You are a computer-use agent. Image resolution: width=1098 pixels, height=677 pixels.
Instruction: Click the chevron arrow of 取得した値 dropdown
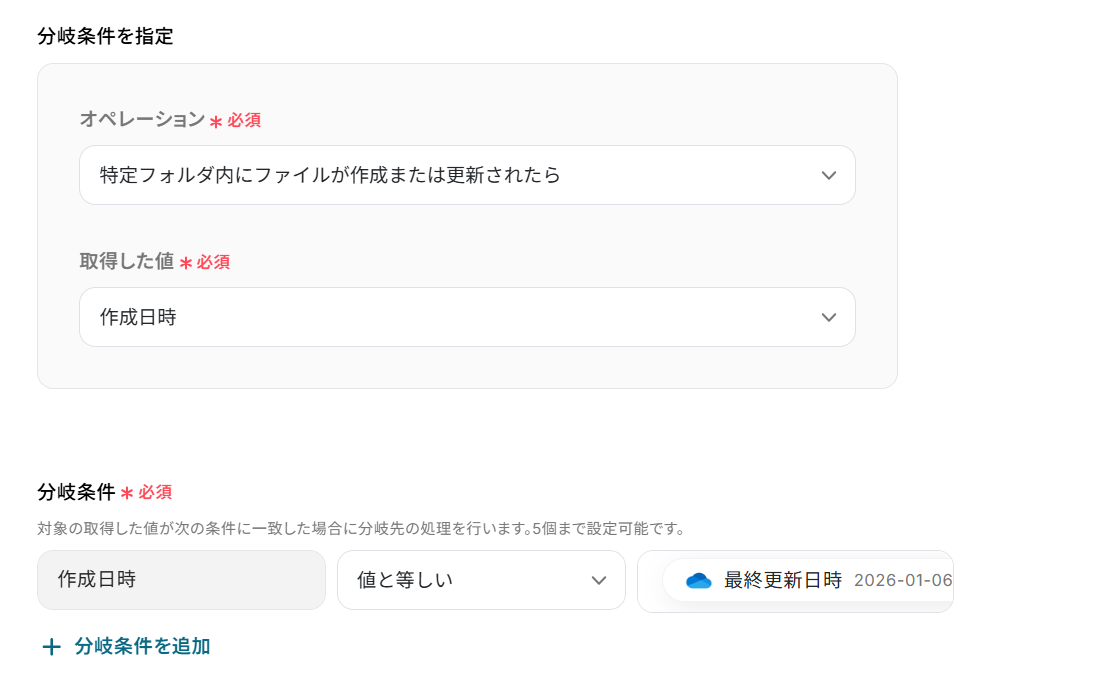pos(828,318)
